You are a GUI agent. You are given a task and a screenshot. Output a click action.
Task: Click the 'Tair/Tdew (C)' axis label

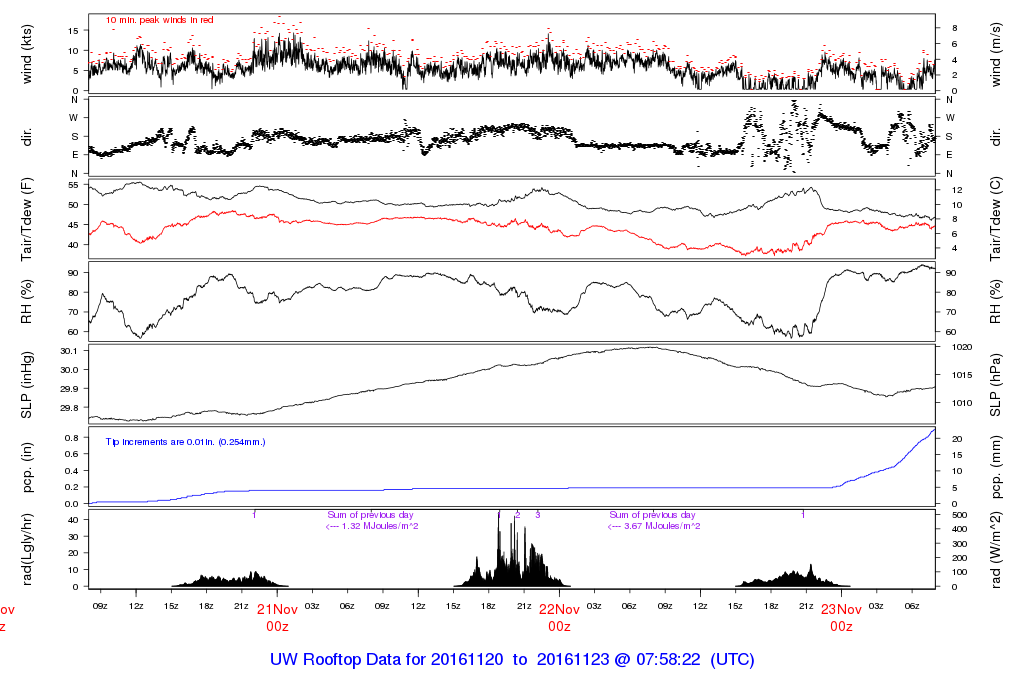pos(995,219)
